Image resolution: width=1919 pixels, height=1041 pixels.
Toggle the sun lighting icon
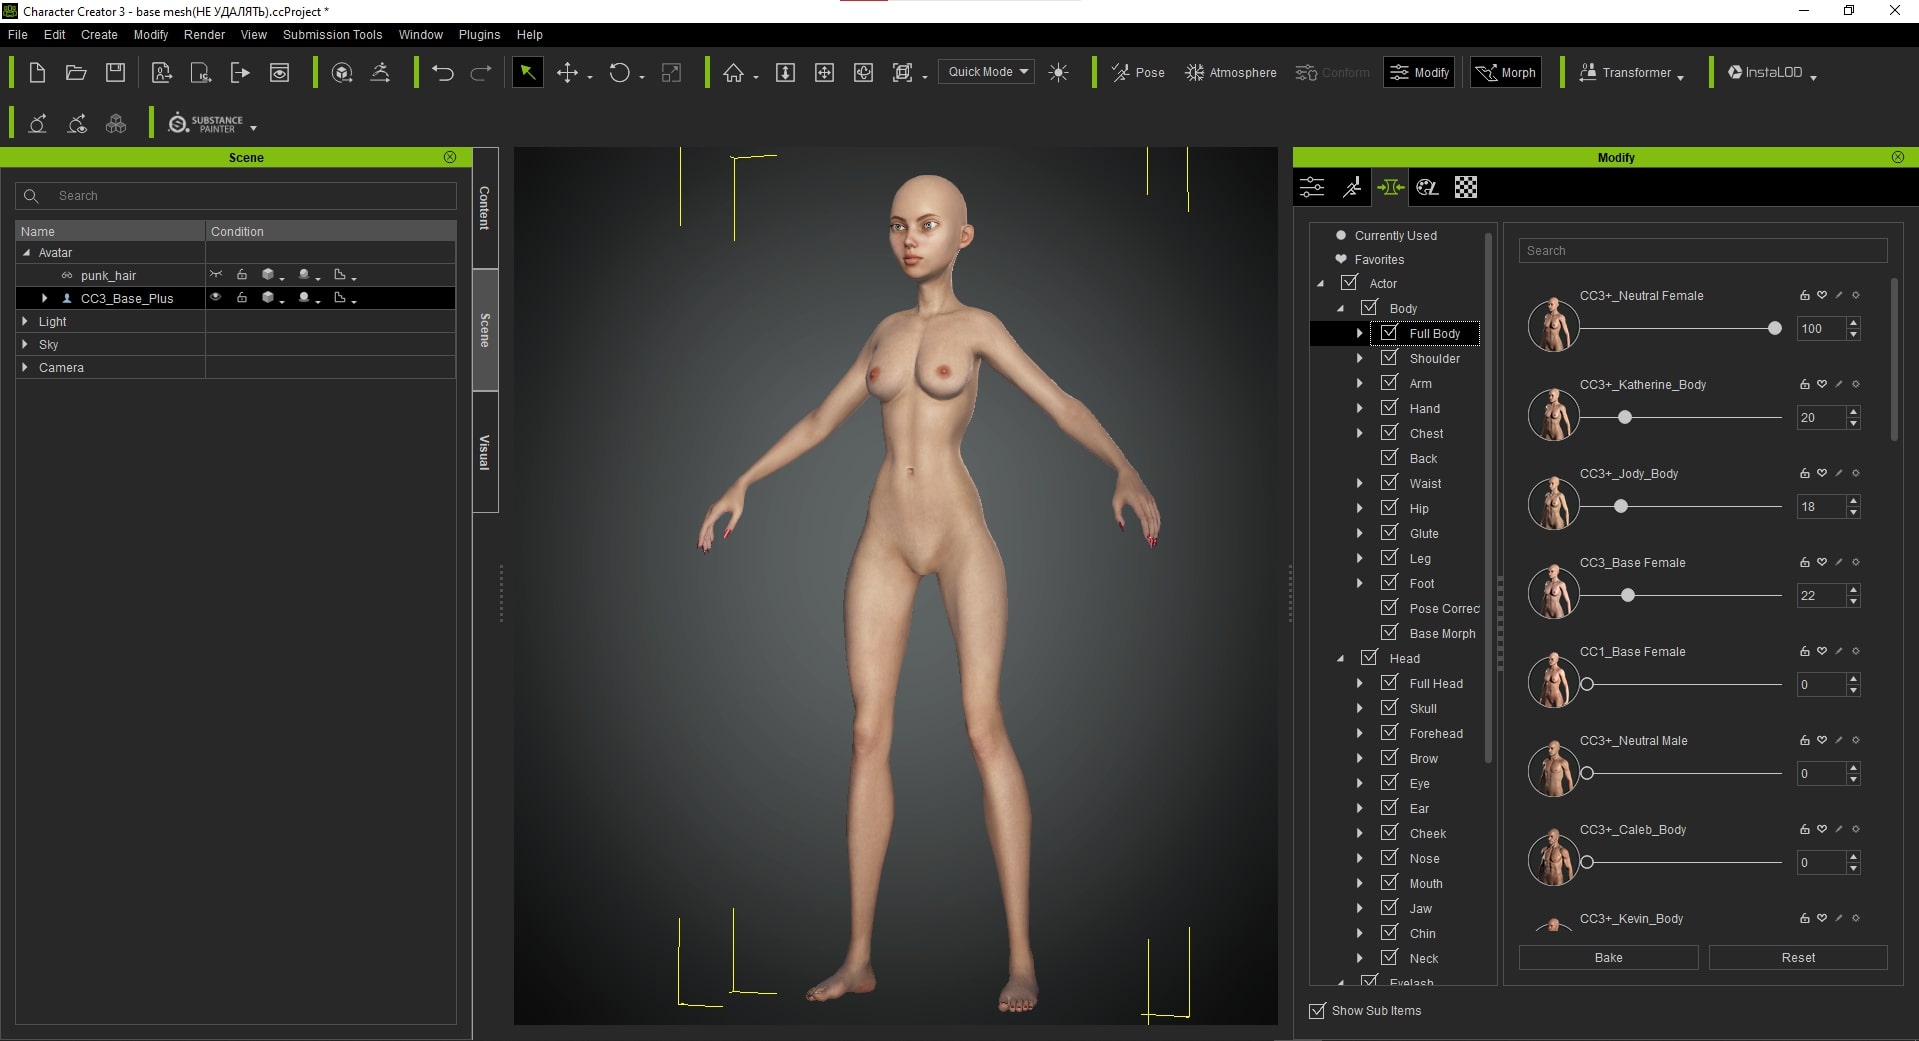click(1059, 72)
